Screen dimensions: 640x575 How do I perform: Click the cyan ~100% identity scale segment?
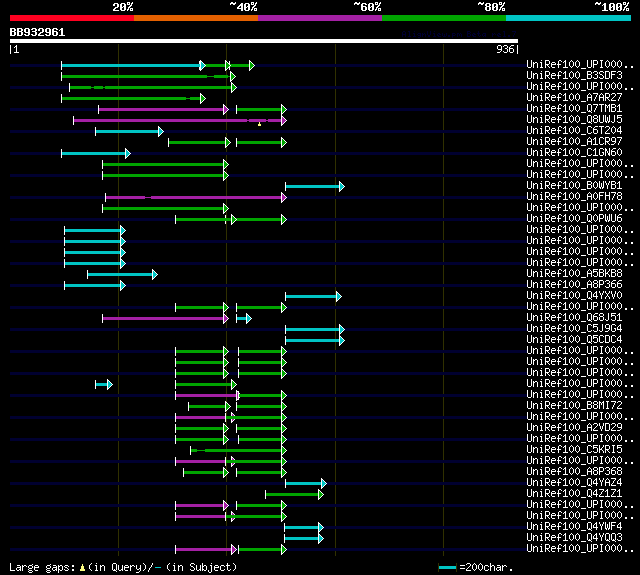pyautogui.click(x=569, y=18)
